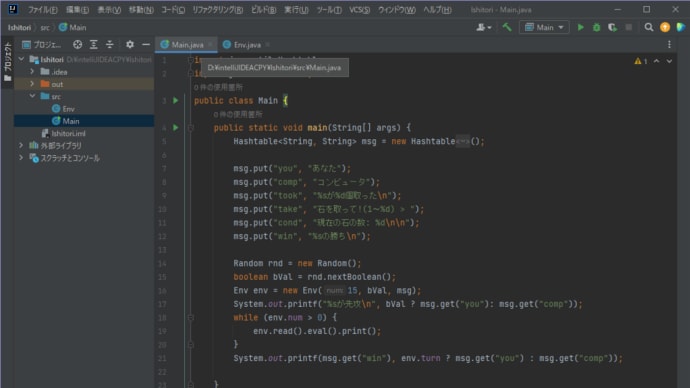
Task: Open the JetBrains toolbox icon at top right
Action: pos(680,27)
